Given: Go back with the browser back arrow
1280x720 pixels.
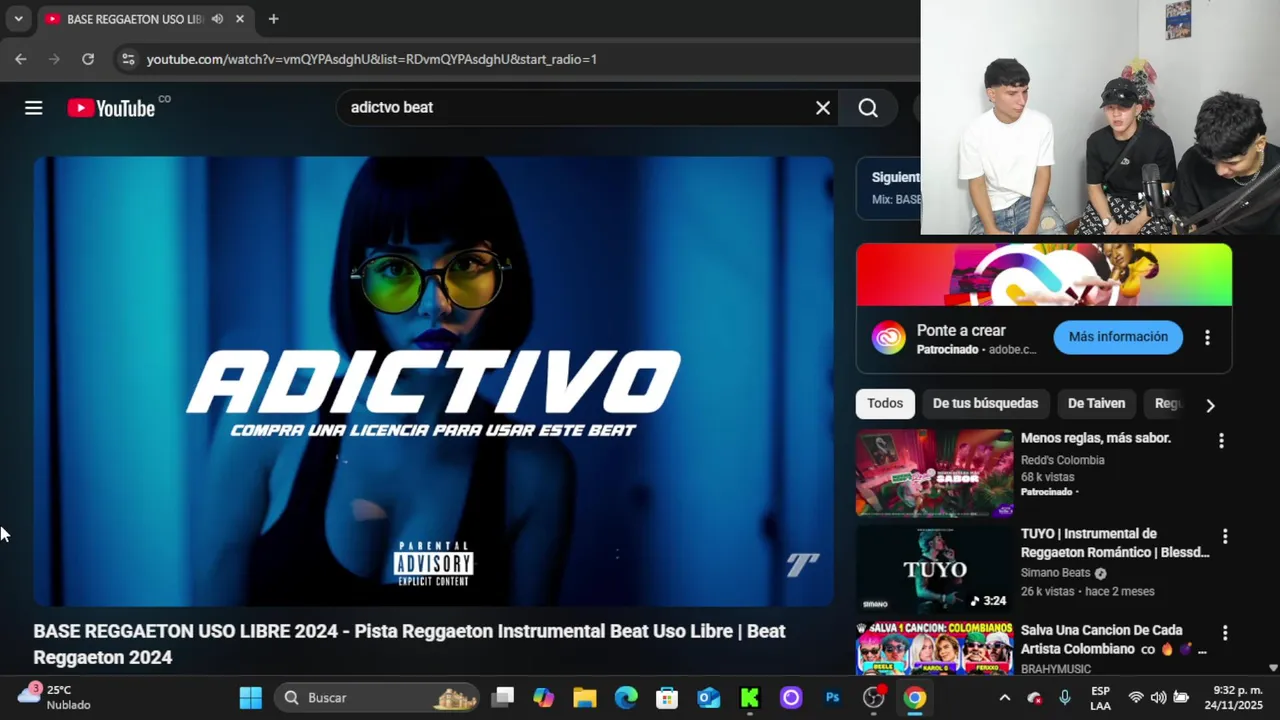Looking at the screenshot, I should [21, 59].
